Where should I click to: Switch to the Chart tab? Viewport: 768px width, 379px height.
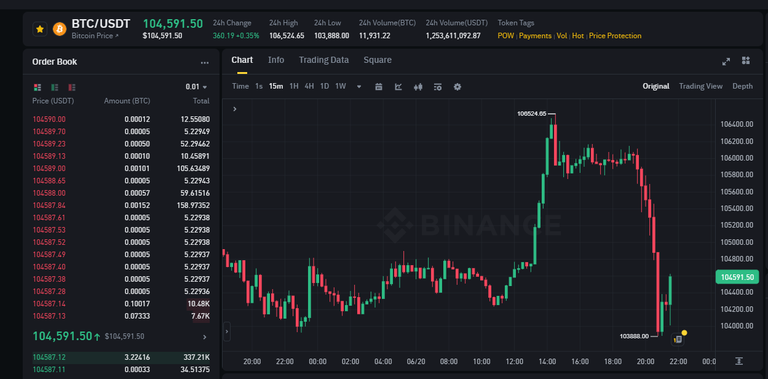(x=242, y=60)
